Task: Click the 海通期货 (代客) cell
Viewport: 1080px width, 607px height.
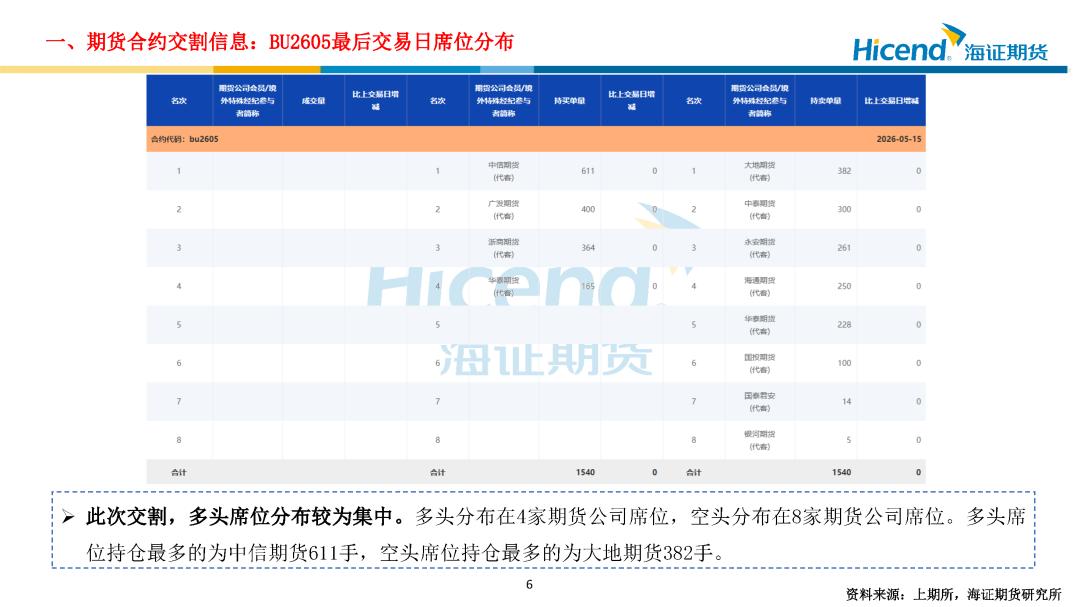Action: (760, 287)
